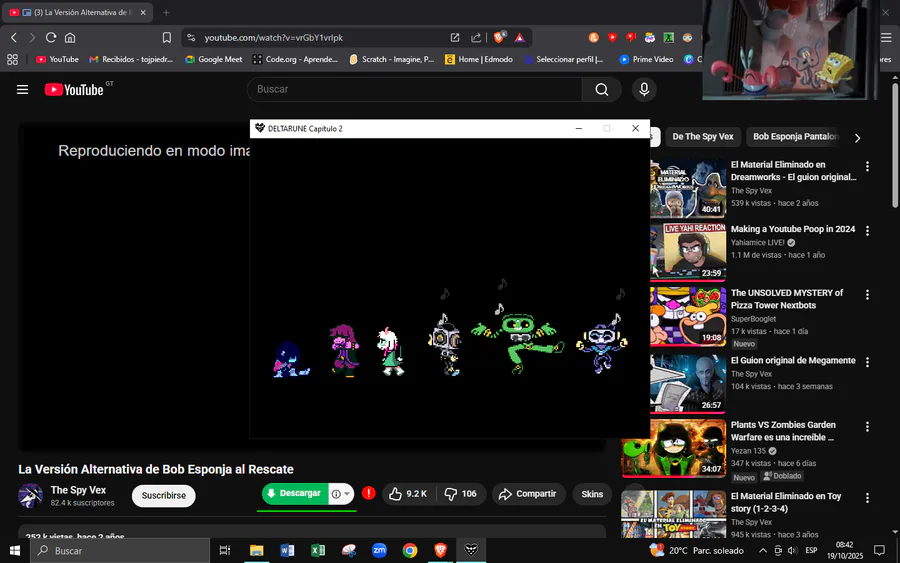This screenshot has width=900, height=563.
Task: Reload the YouTube page
Action: (51, 38)
